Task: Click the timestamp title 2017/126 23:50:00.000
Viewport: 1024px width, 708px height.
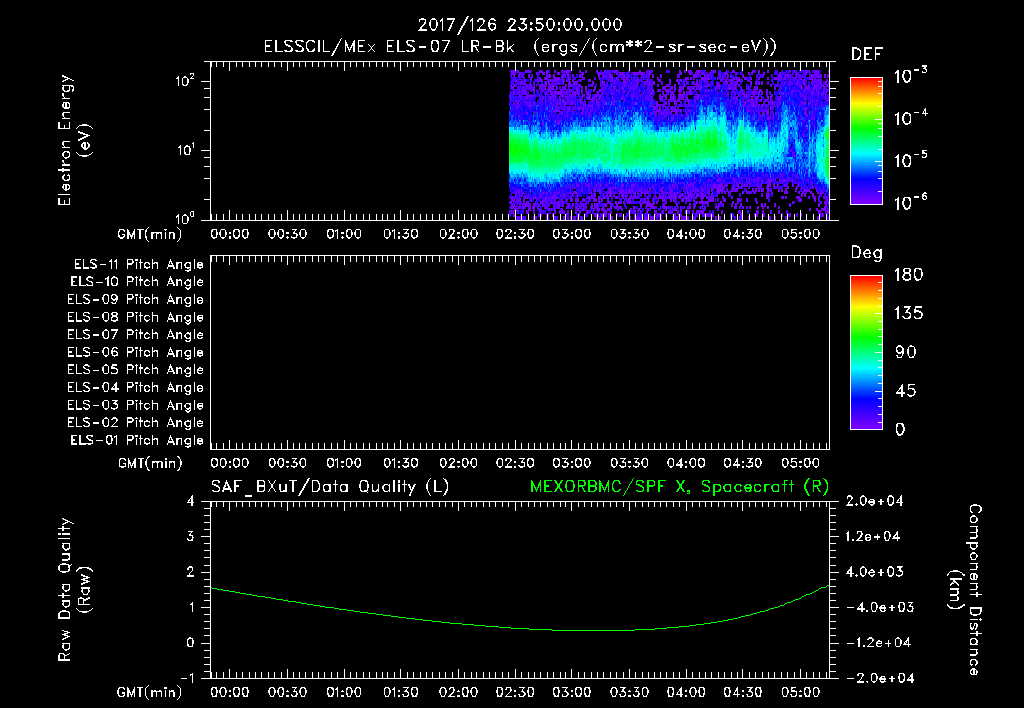Action: [520, 25]
